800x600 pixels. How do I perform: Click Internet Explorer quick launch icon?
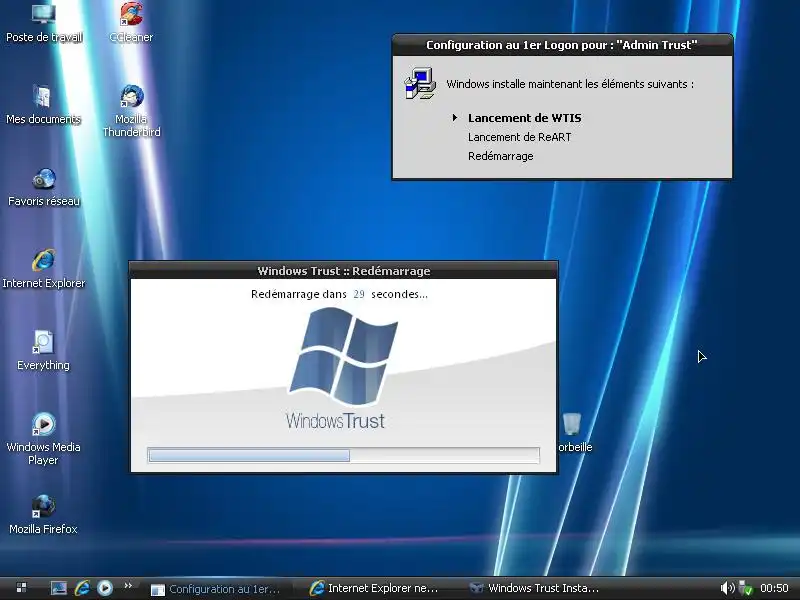pyautogui.click(x=82, y=588)
